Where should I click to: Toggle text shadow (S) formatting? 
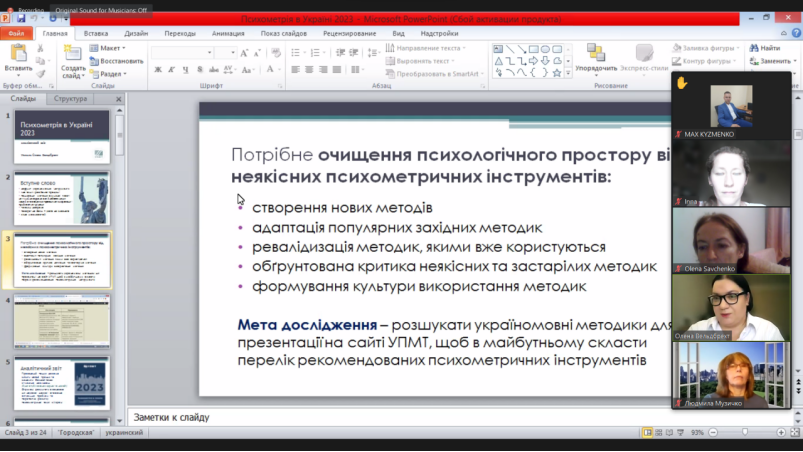tap(198, 70)
